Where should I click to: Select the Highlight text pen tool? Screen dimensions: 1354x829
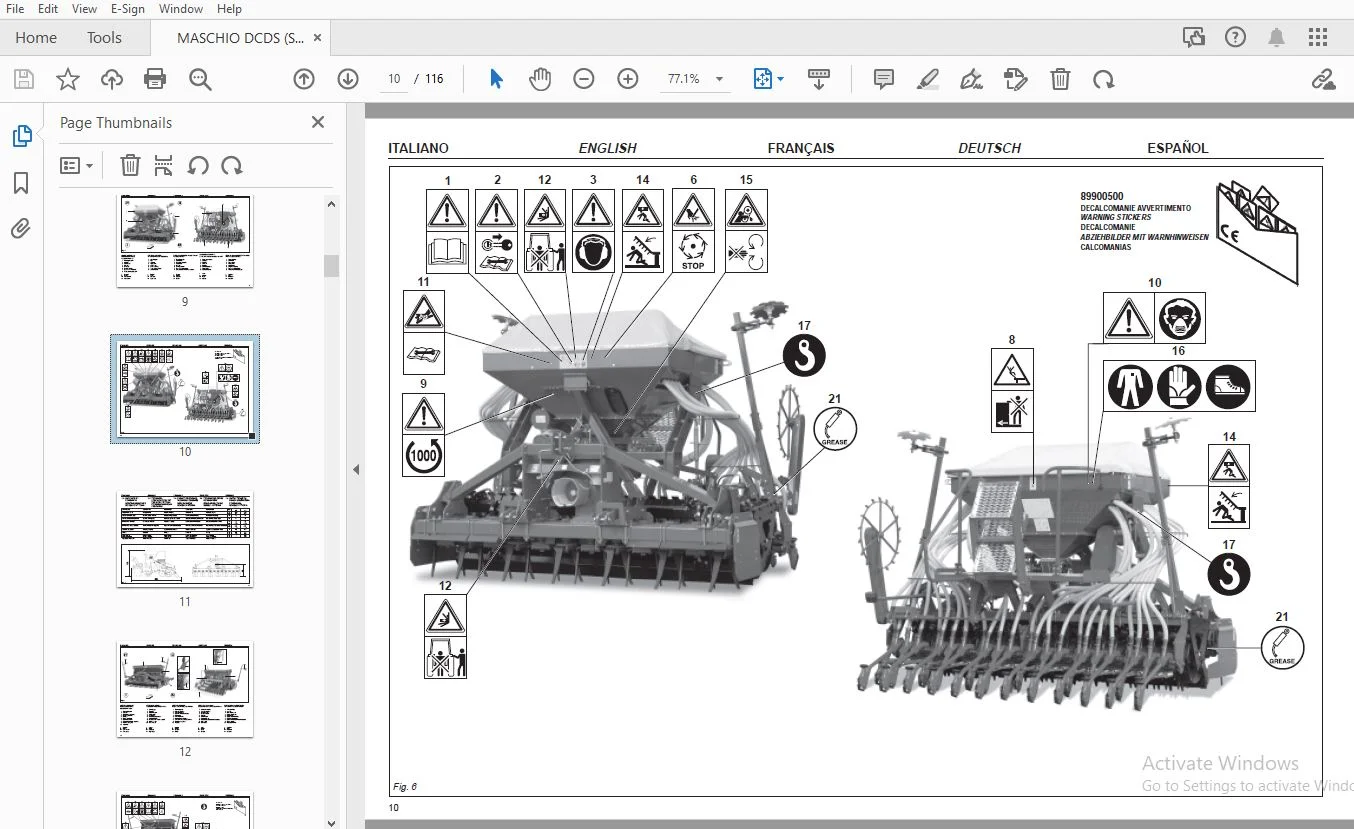pyautogui.click(x=928, y=79)
